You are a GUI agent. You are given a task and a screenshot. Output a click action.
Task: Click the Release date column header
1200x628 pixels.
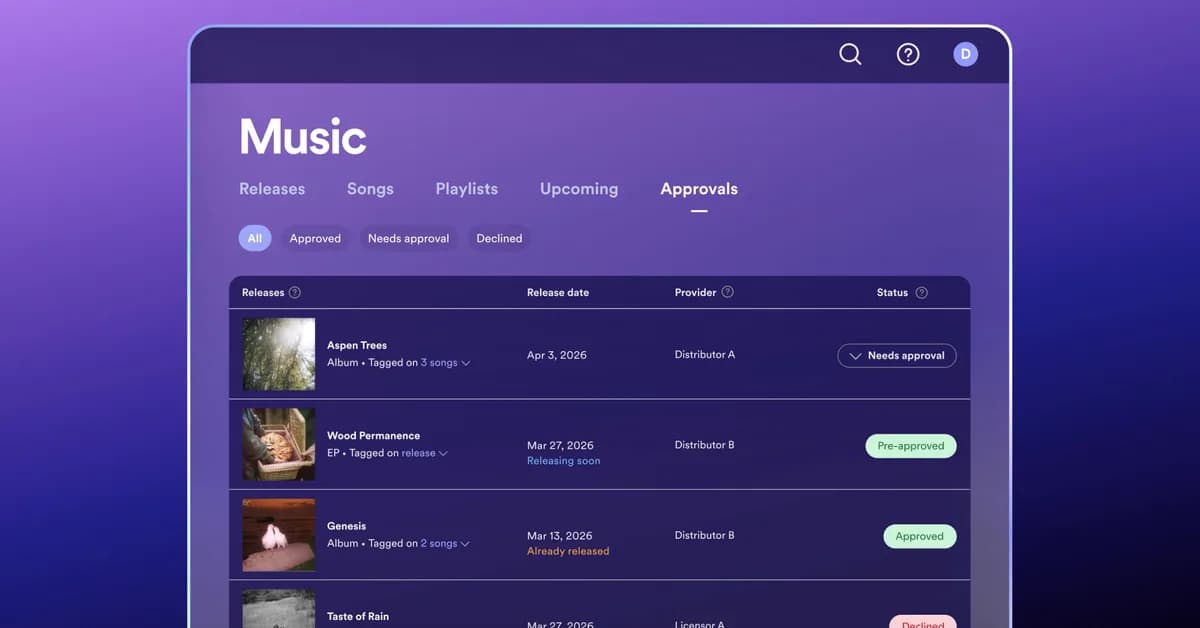coord(558,293)
